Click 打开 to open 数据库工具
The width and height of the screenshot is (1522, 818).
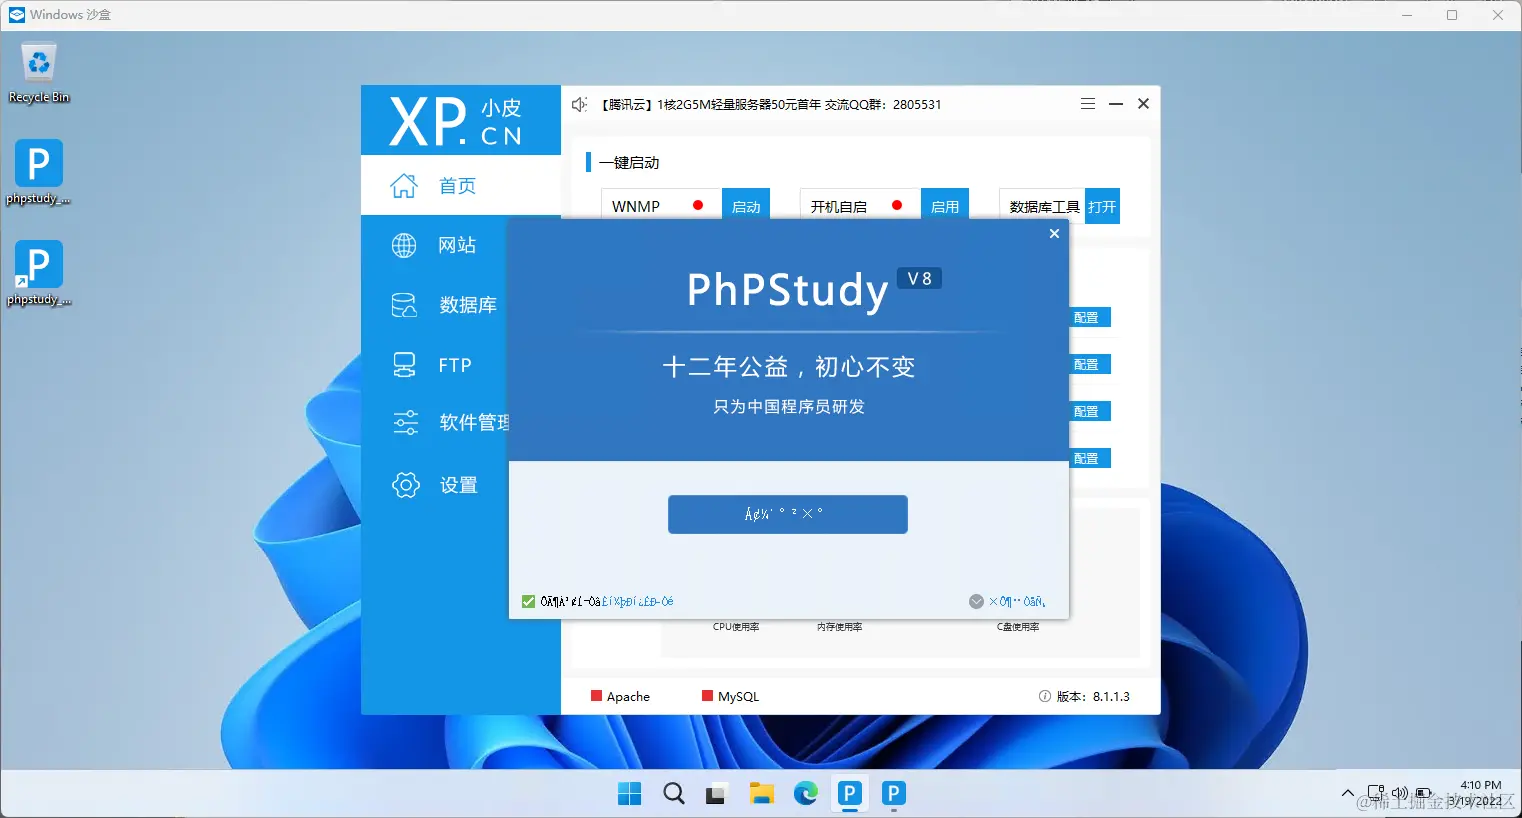(1102, 206)
